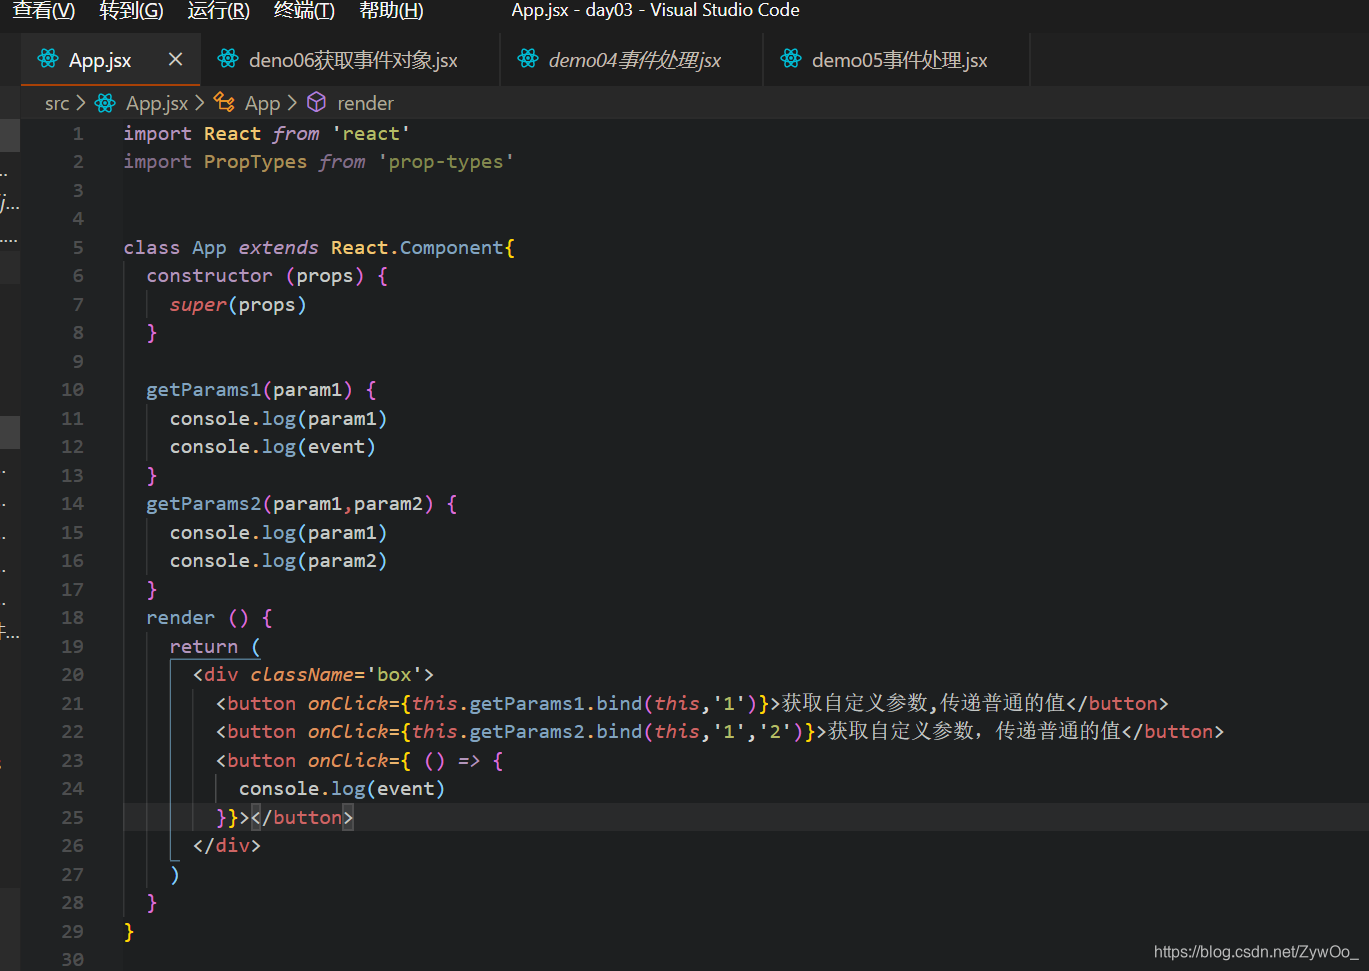1369x971 pixels.
Task: Click closing </button> tag on line 25
Action: (302, 818)
